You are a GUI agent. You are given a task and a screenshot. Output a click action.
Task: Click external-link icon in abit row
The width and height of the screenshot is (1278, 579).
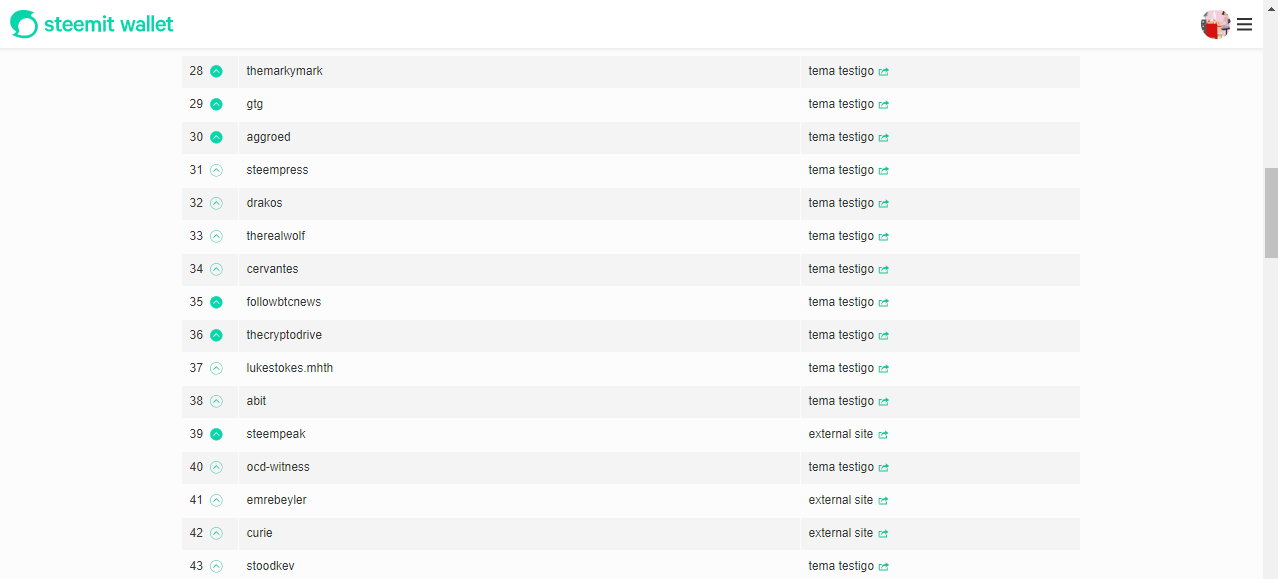[x=884, y=402]
